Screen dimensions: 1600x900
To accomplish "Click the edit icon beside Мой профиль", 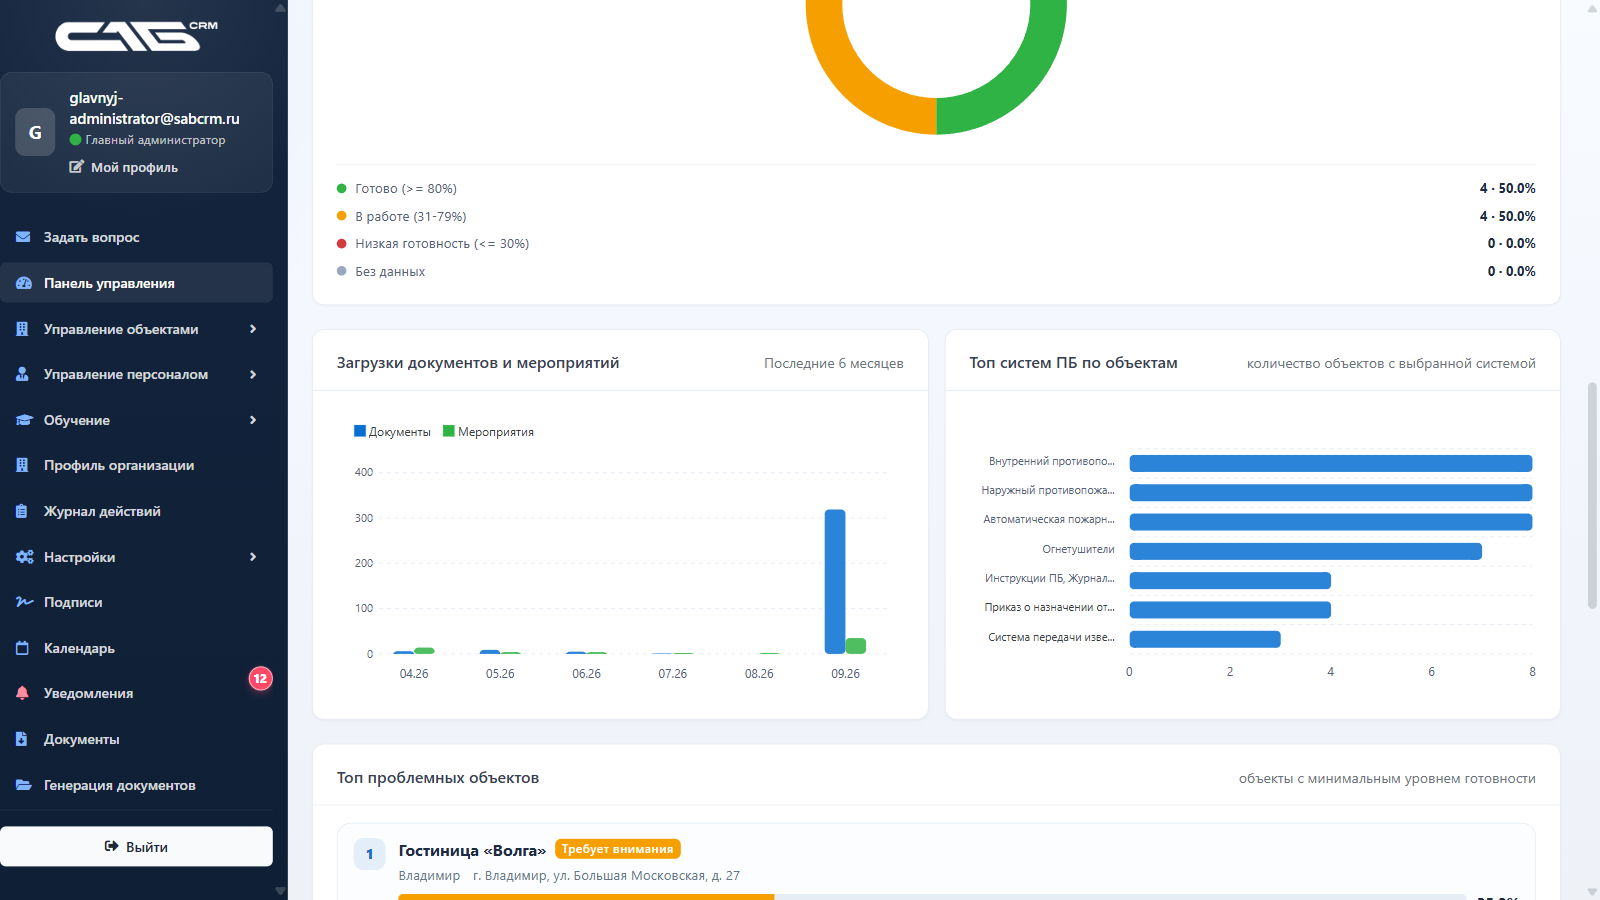I will (76, 167).
